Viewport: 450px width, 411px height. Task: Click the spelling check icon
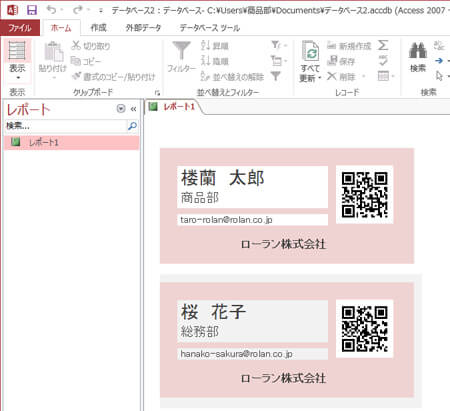[383, 60]
